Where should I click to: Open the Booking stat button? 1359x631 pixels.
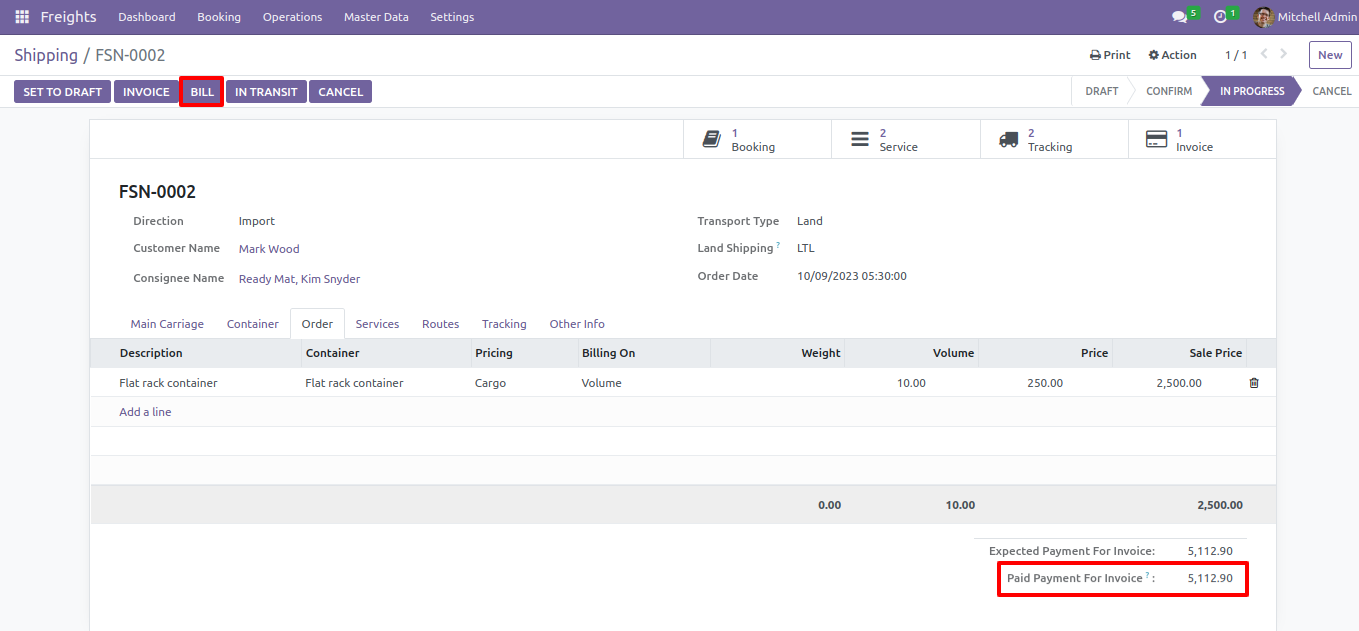(757, 140)
